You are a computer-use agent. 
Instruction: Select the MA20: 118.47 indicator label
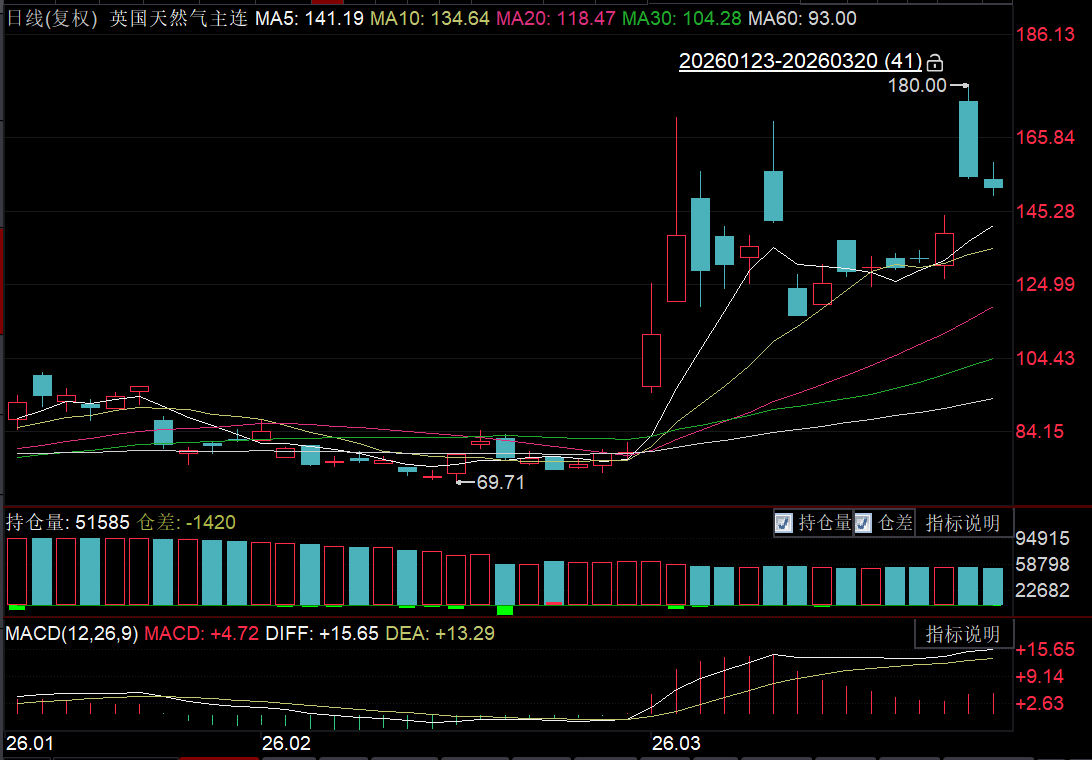tap(556, 19)
